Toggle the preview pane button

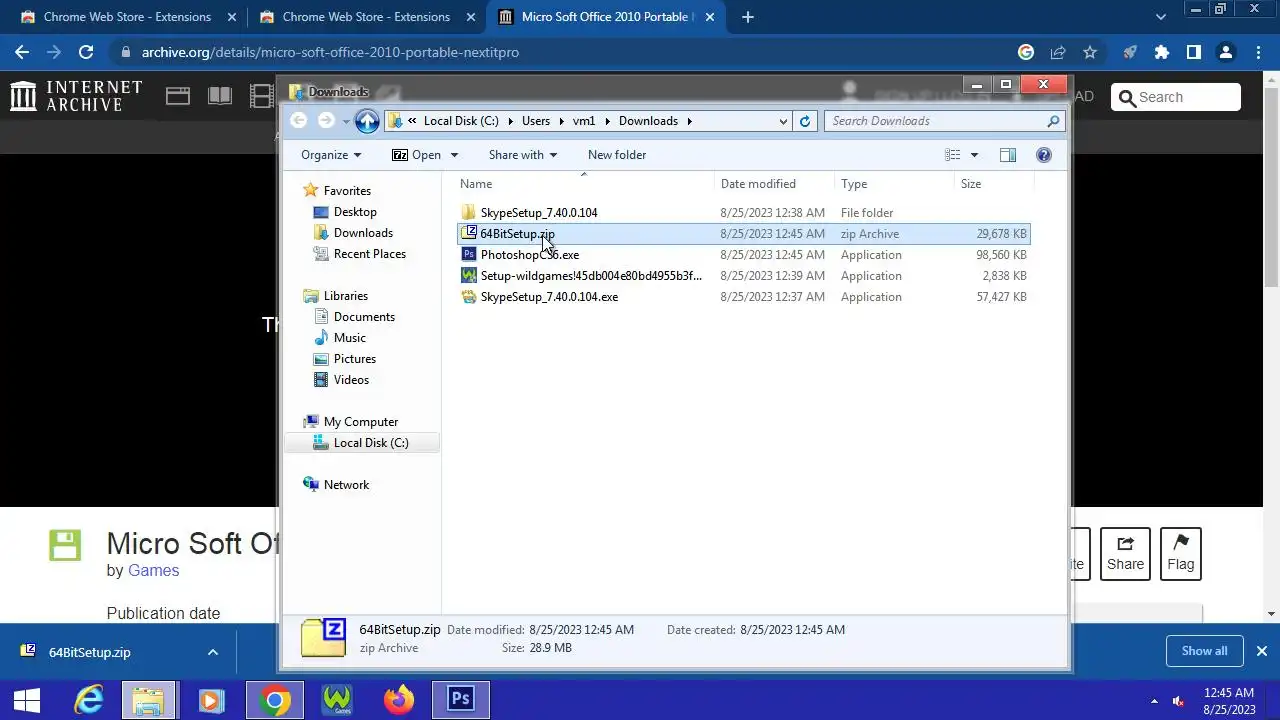1008,155
